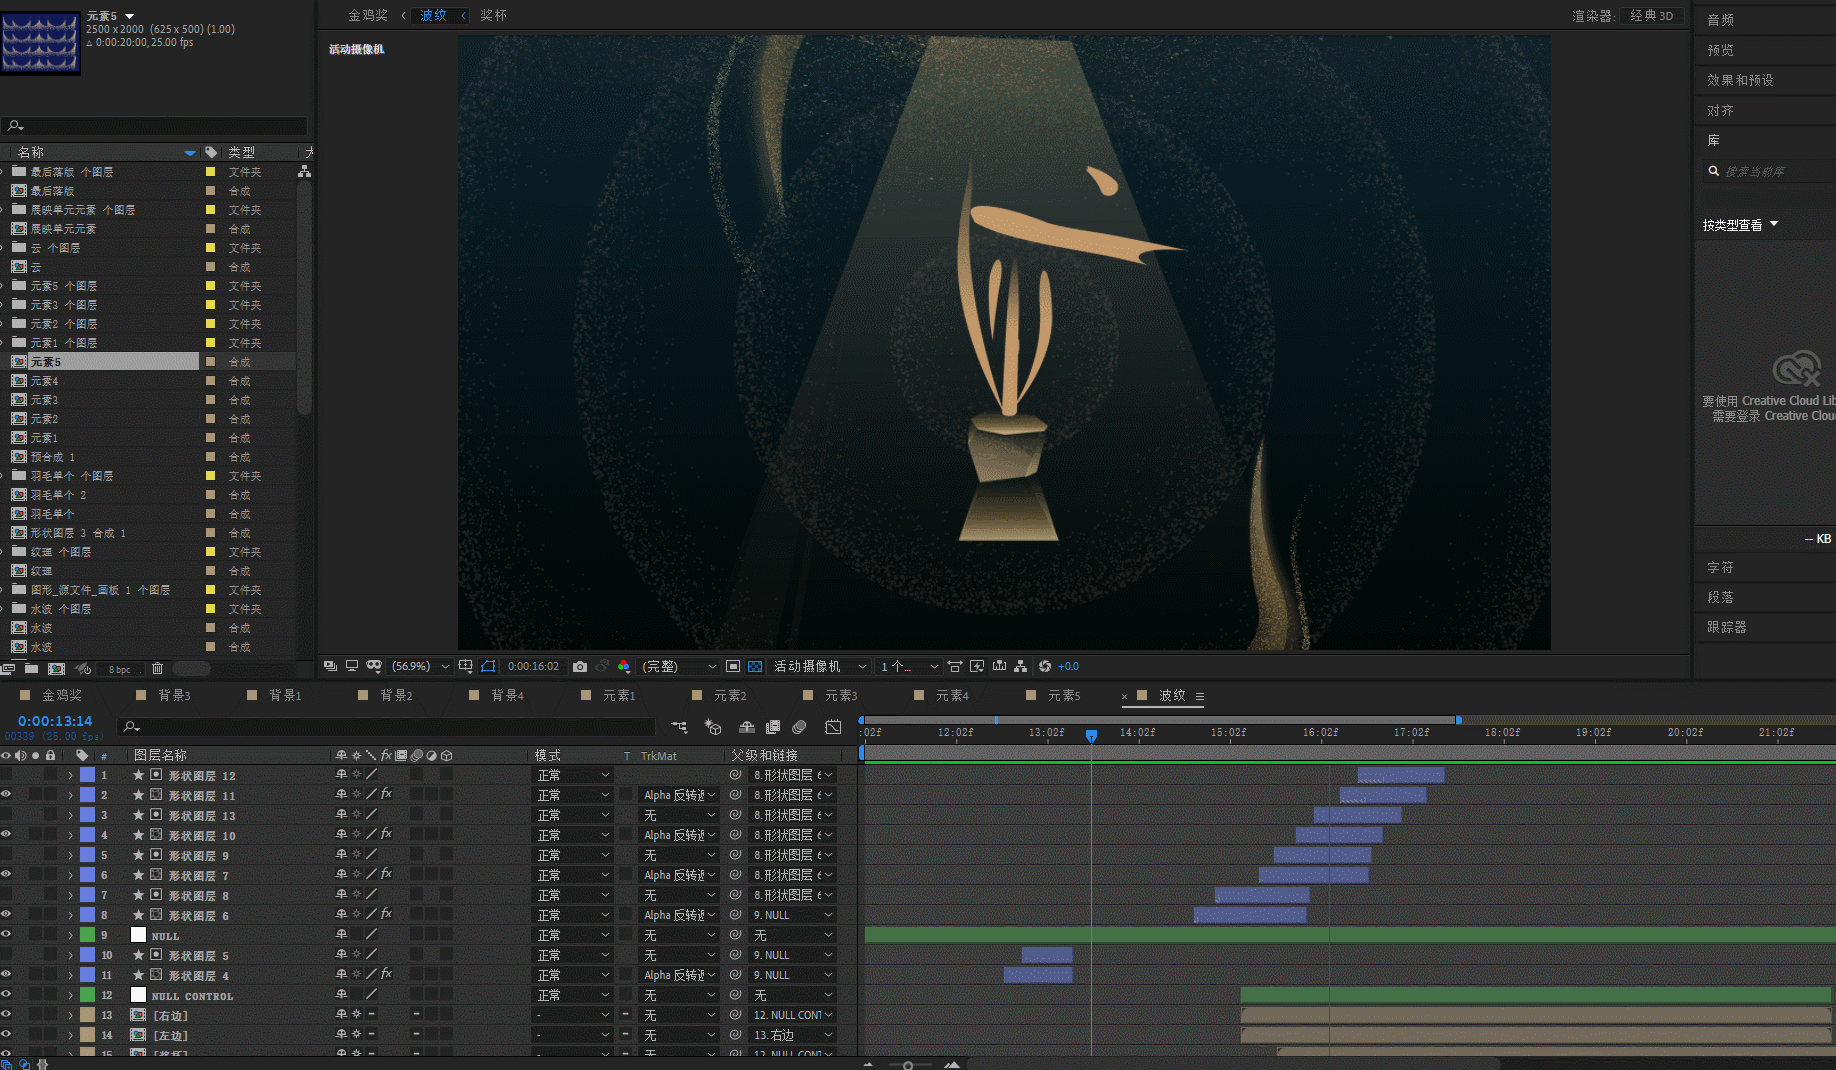Toggle the VR goggles preview icon
Viewport: 1836px width, 1070px height.
click(x=374, y=666)
